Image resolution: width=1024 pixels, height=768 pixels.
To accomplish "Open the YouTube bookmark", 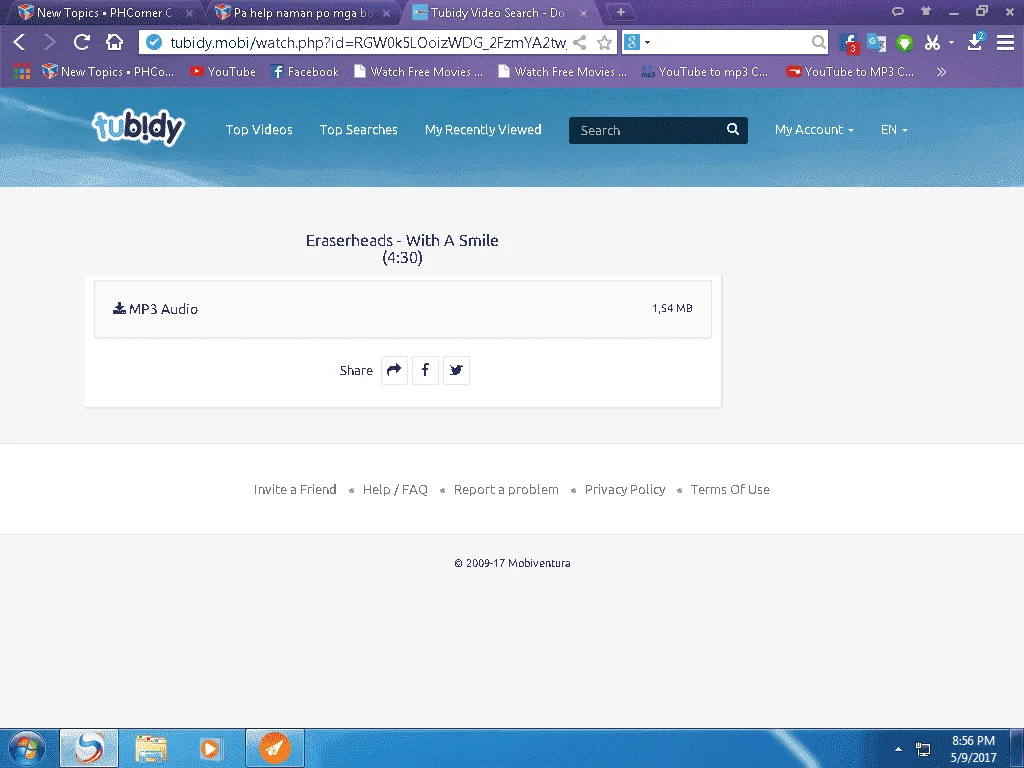I will pyautogui.click(x=223, y=72).
